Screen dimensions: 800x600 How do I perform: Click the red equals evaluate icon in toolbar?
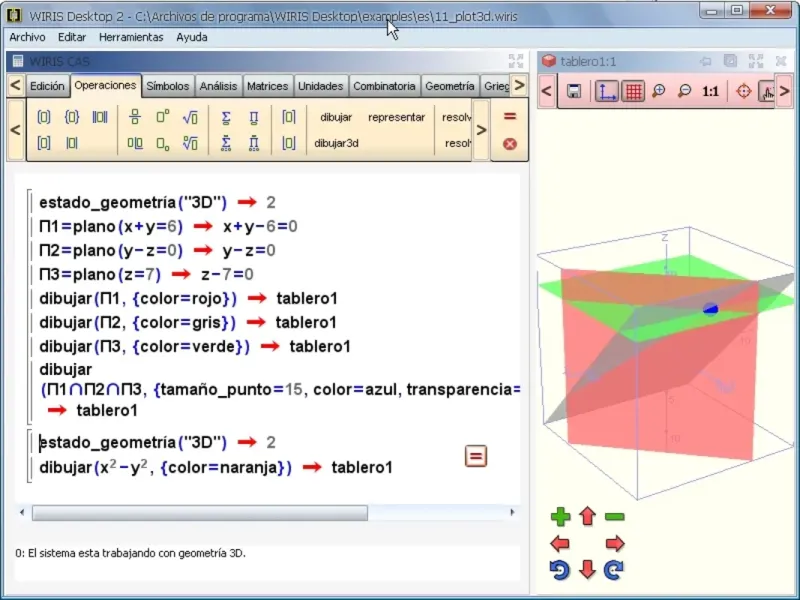pyautogui.click(x=510, y=116)
